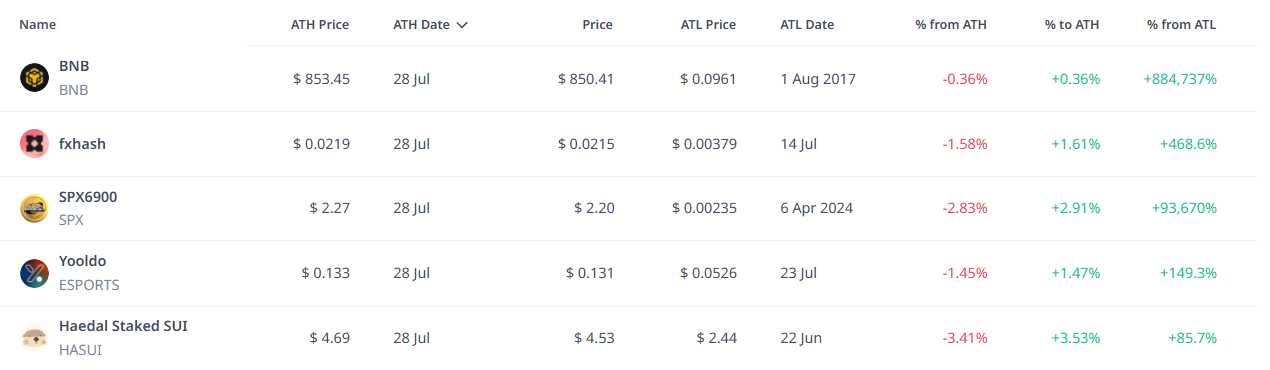Sort by ATL Date column header
The image size is (1270, 370).
pos(807,25)
